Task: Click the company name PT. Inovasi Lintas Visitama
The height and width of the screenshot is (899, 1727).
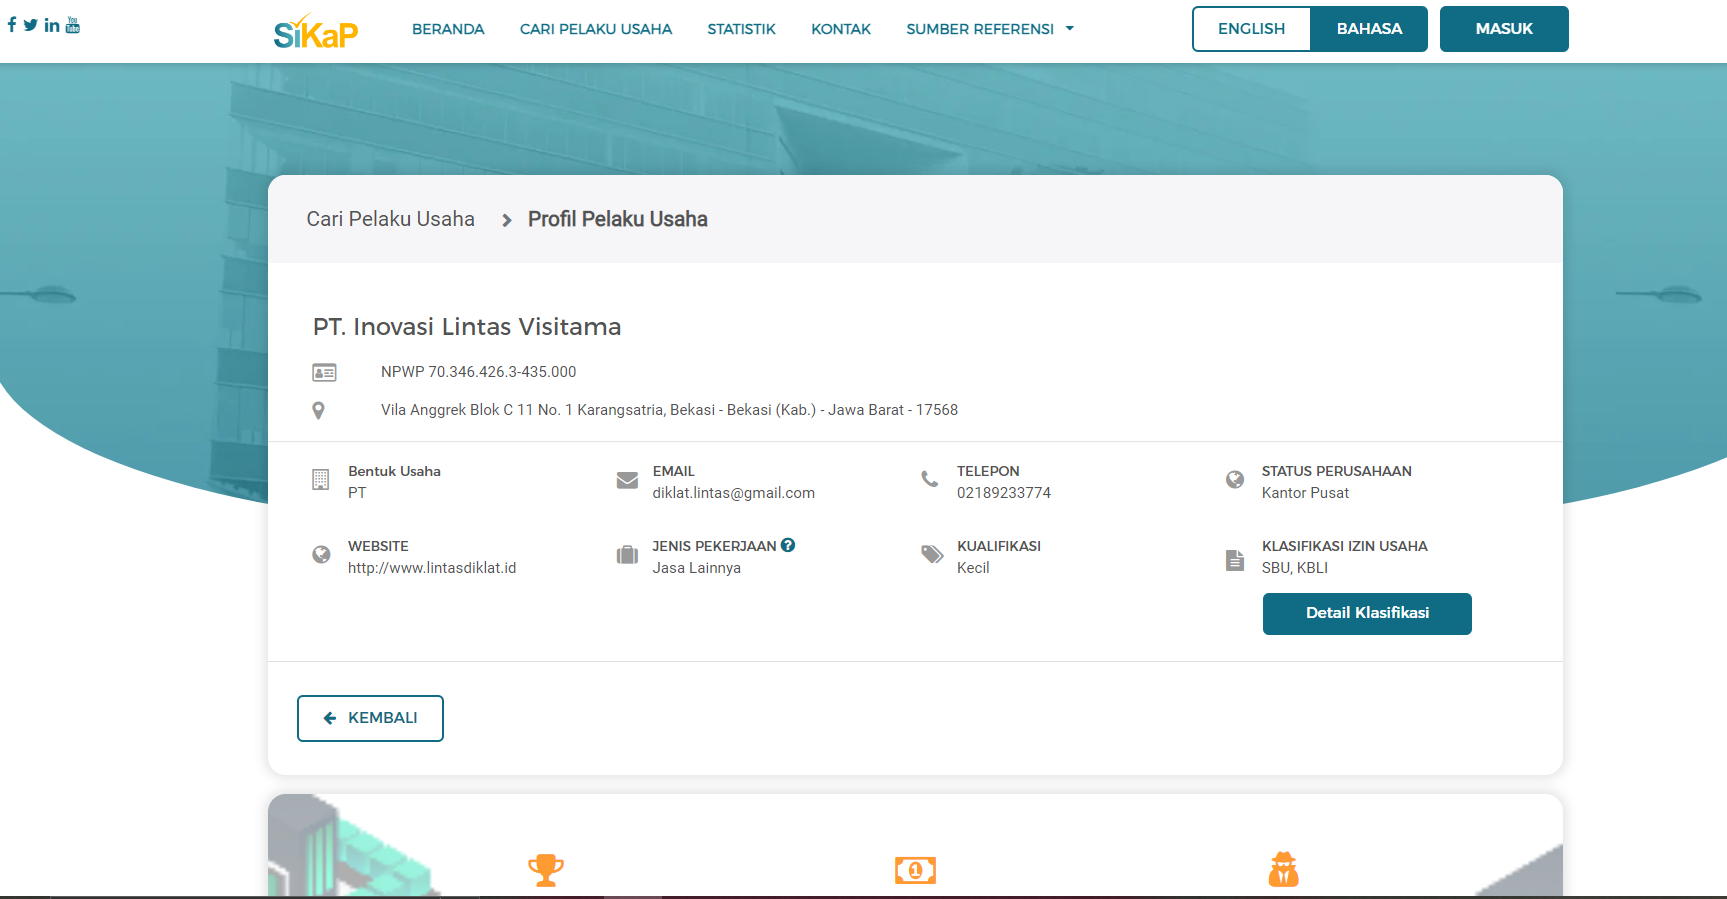Action: [467, 327]
